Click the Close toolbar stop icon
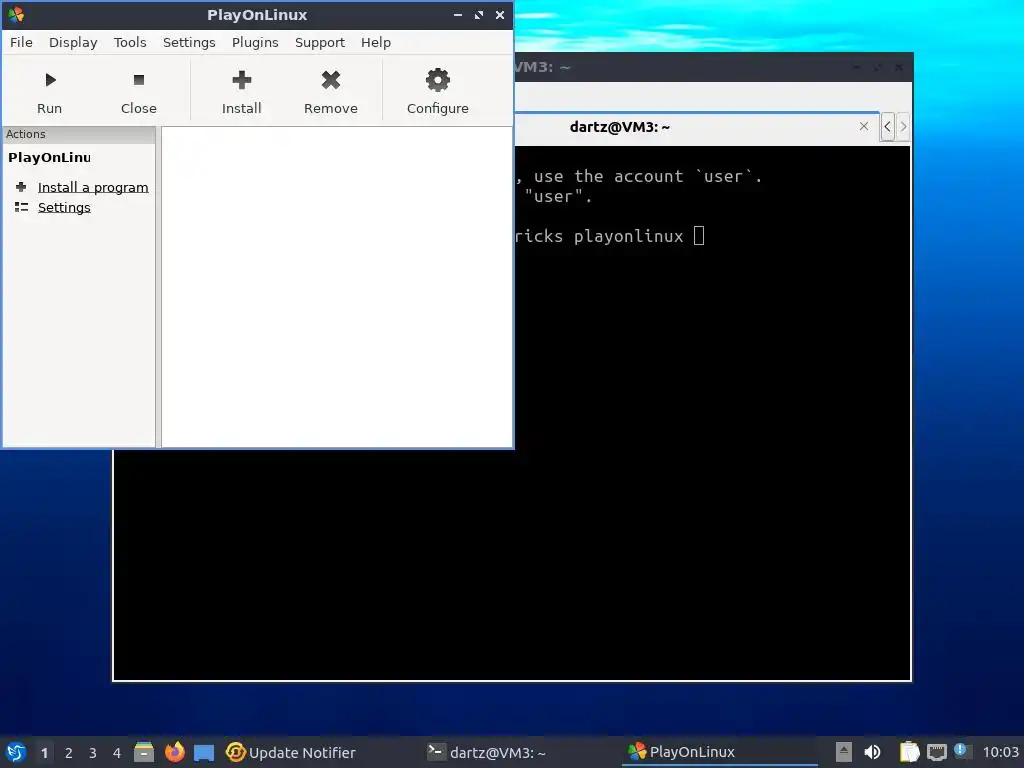1024x768 pixels. (x=138, y=80)
